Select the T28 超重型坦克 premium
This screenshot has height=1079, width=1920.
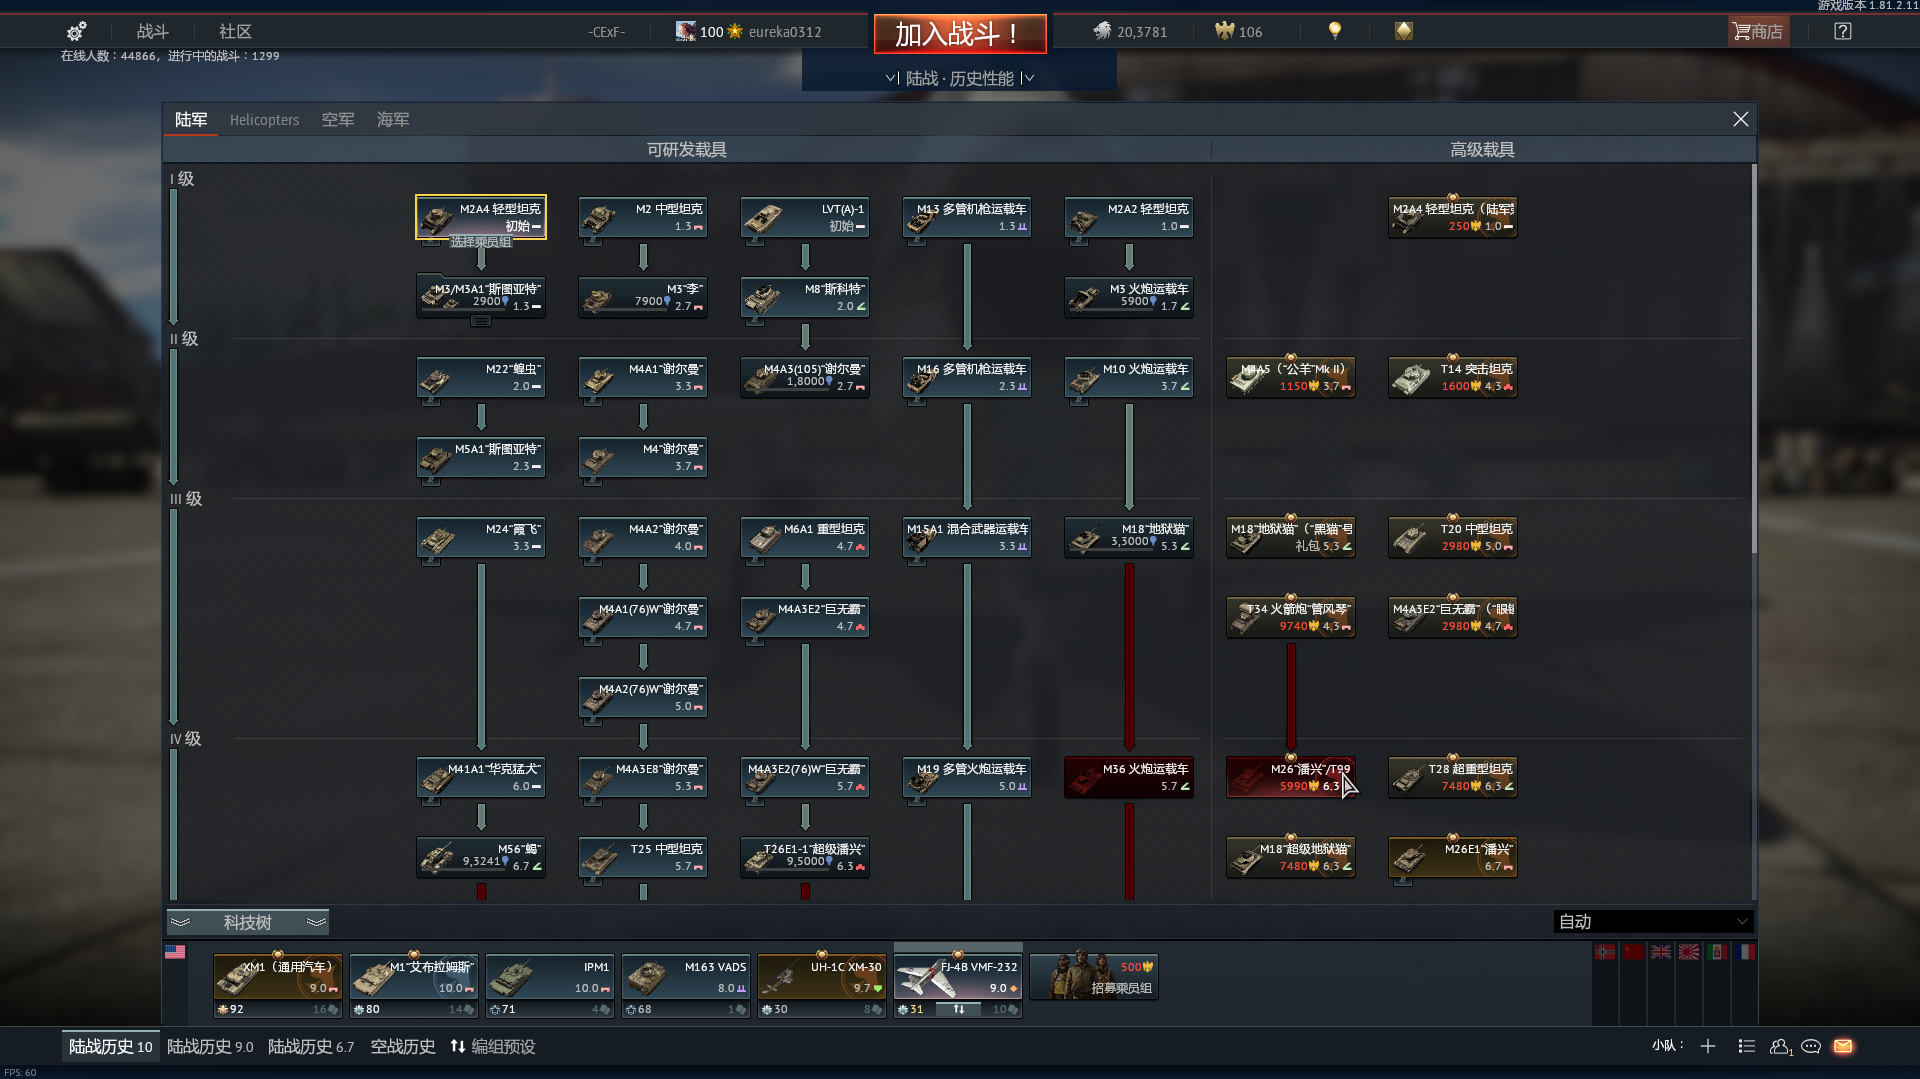(1453, 777)
